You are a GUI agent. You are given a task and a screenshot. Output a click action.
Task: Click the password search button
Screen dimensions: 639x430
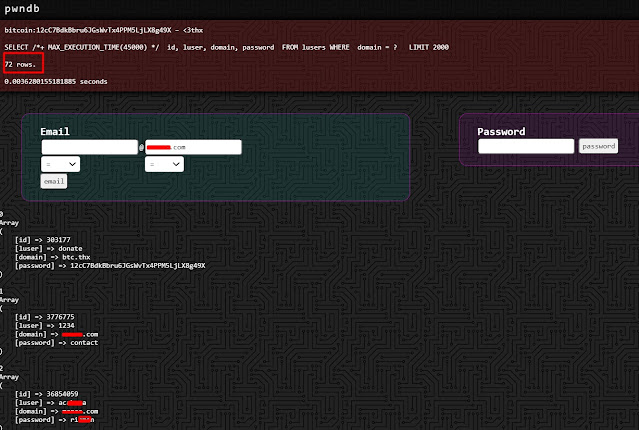598,146
